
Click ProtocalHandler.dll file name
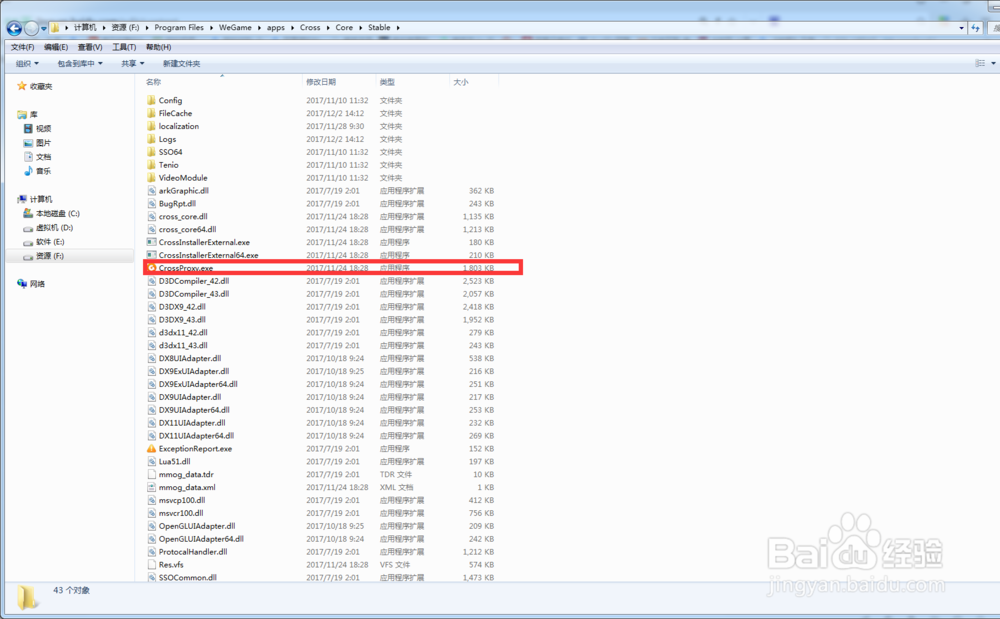pos(193,552)
